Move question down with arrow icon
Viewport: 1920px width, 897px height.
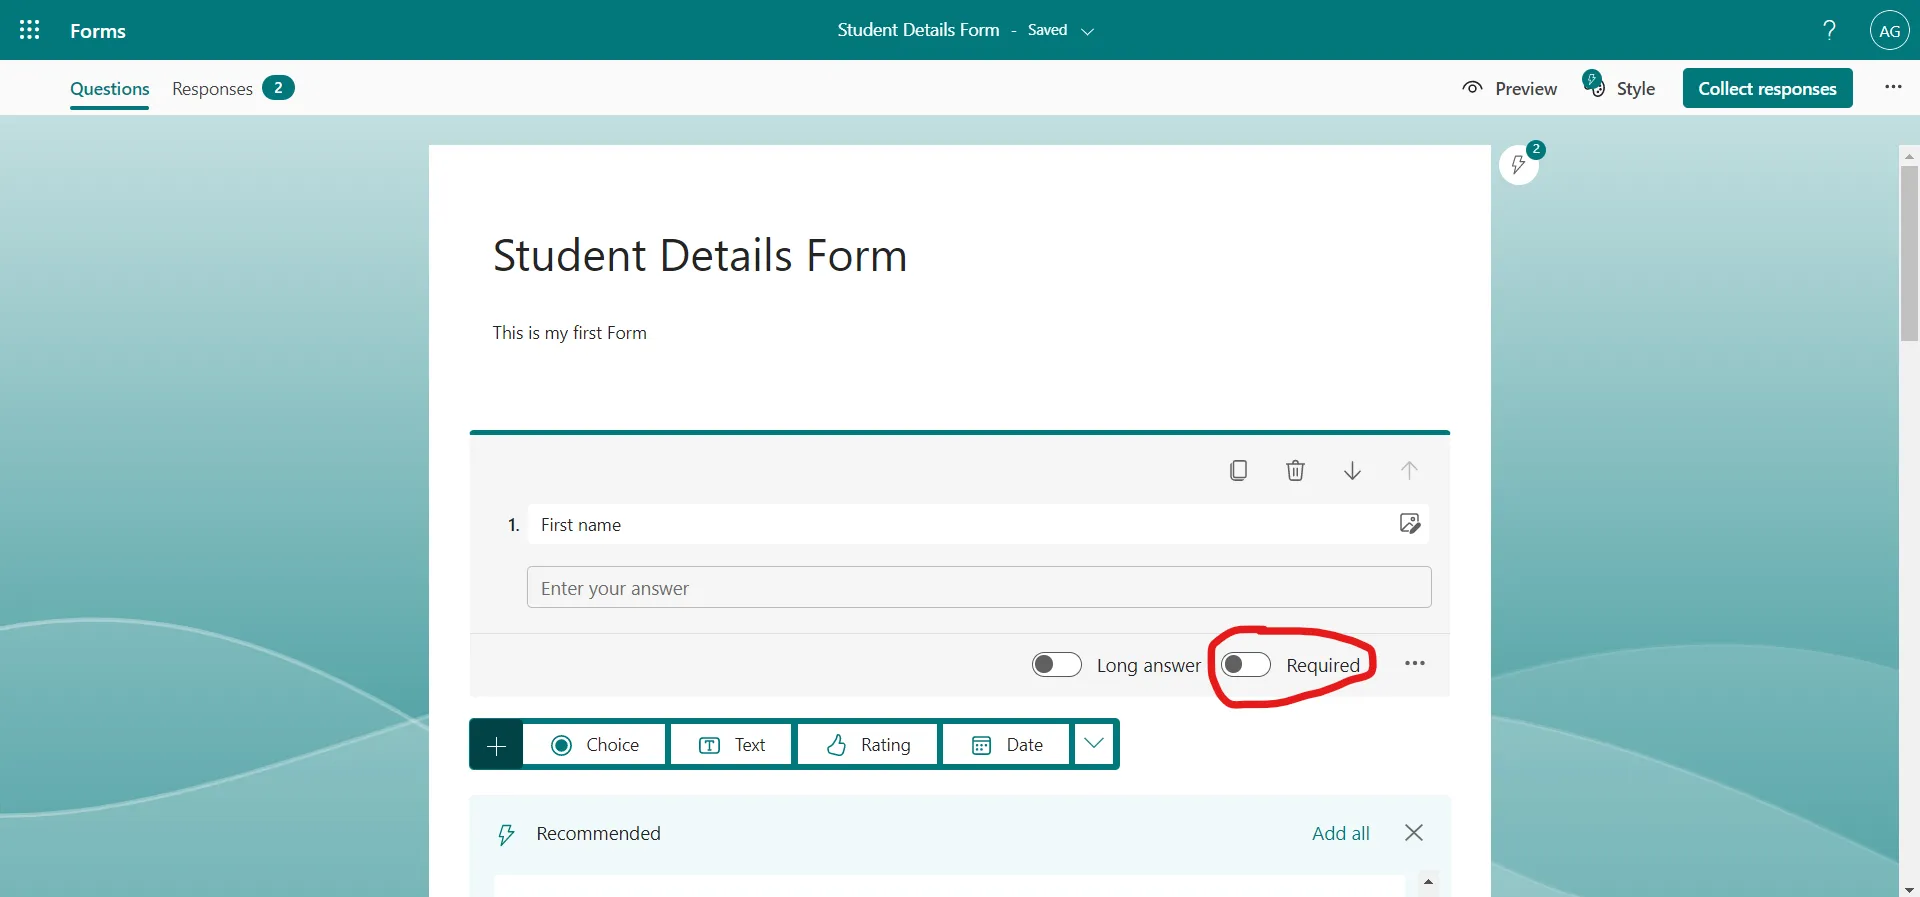1352,470
